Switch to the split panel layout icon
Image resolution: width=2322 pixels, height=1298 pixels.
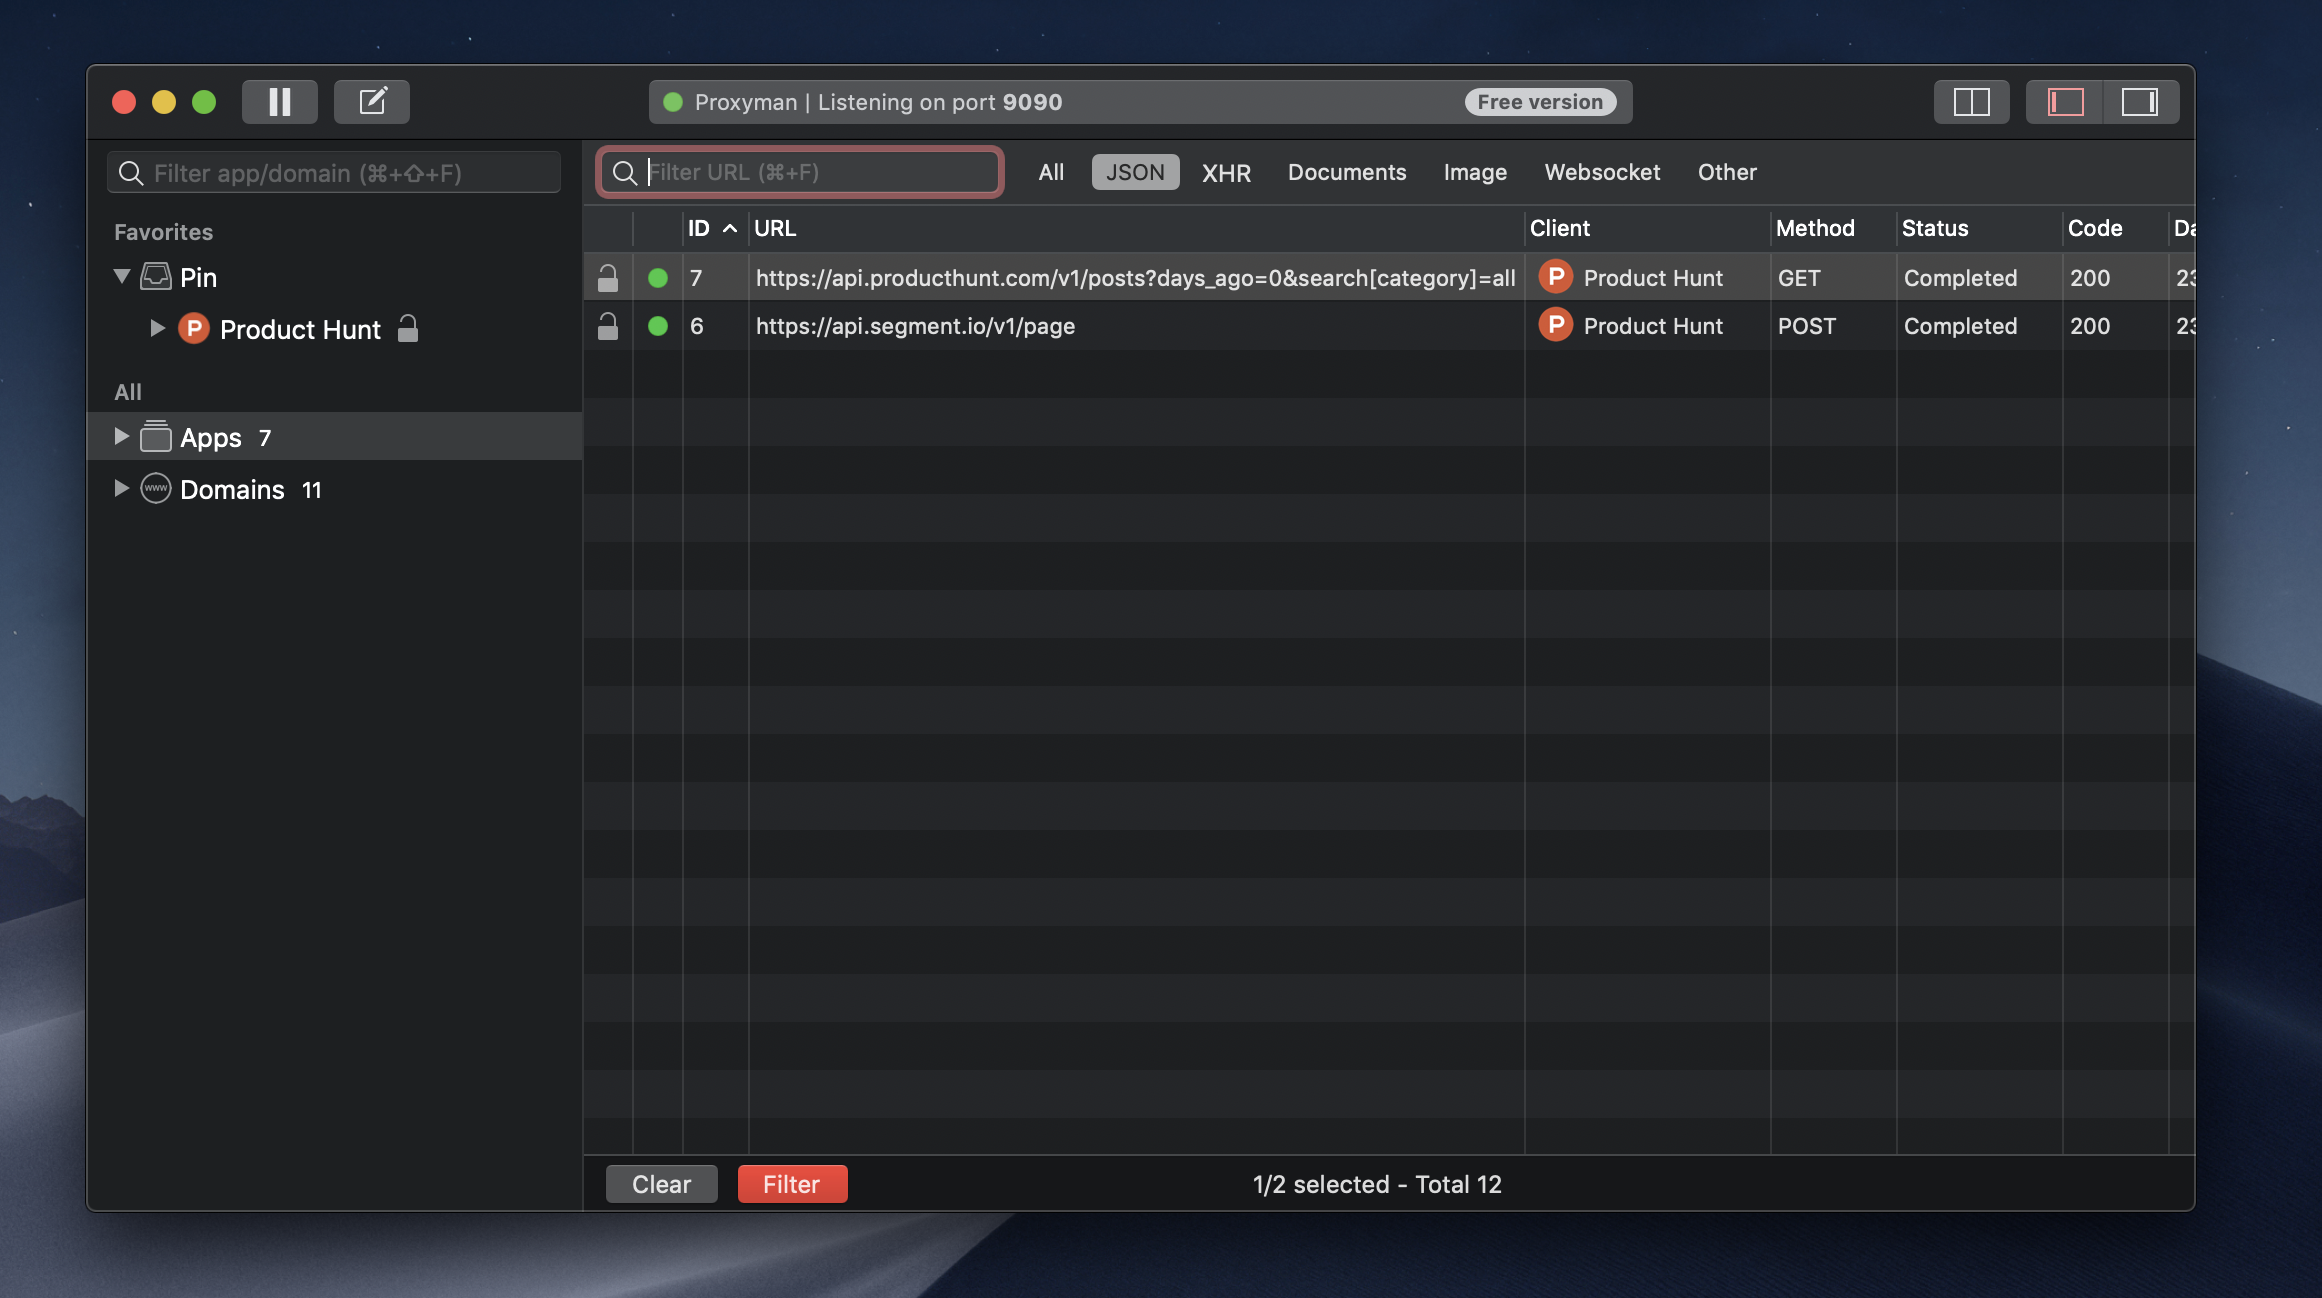(1971, 102)
